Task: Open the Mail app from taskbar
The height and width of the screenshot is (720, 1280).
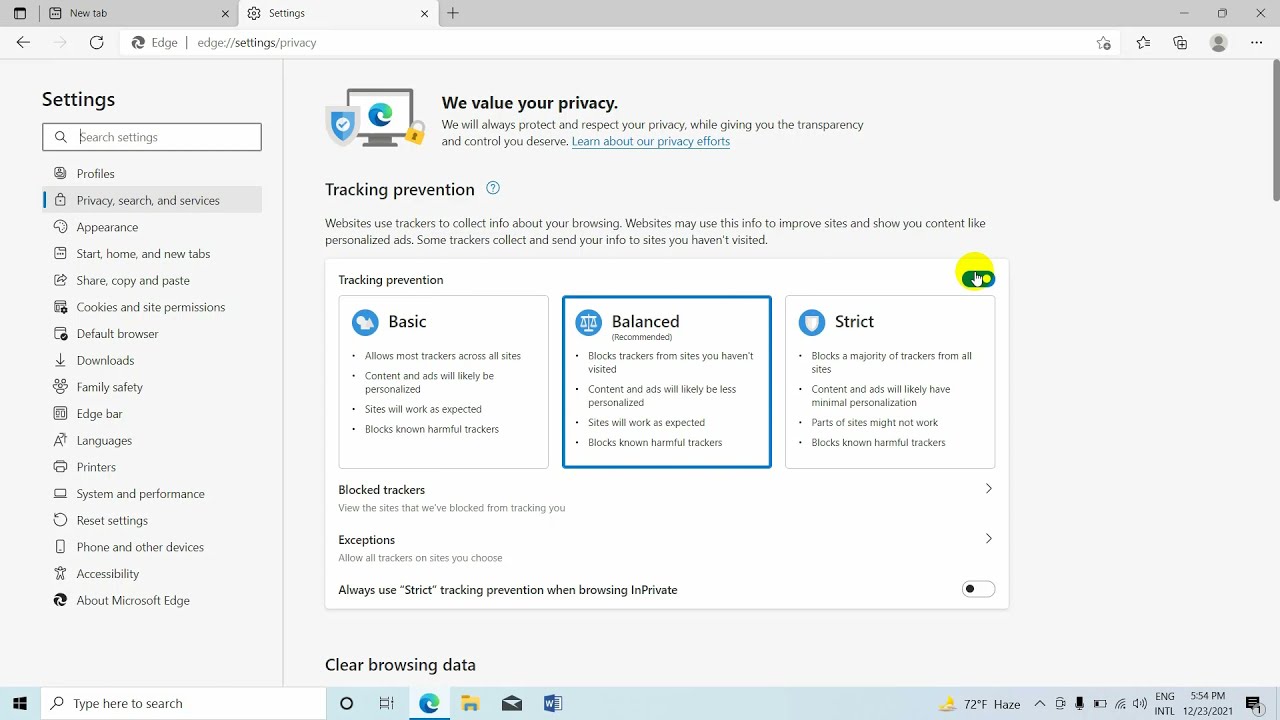Action: [x=512, y=704]
